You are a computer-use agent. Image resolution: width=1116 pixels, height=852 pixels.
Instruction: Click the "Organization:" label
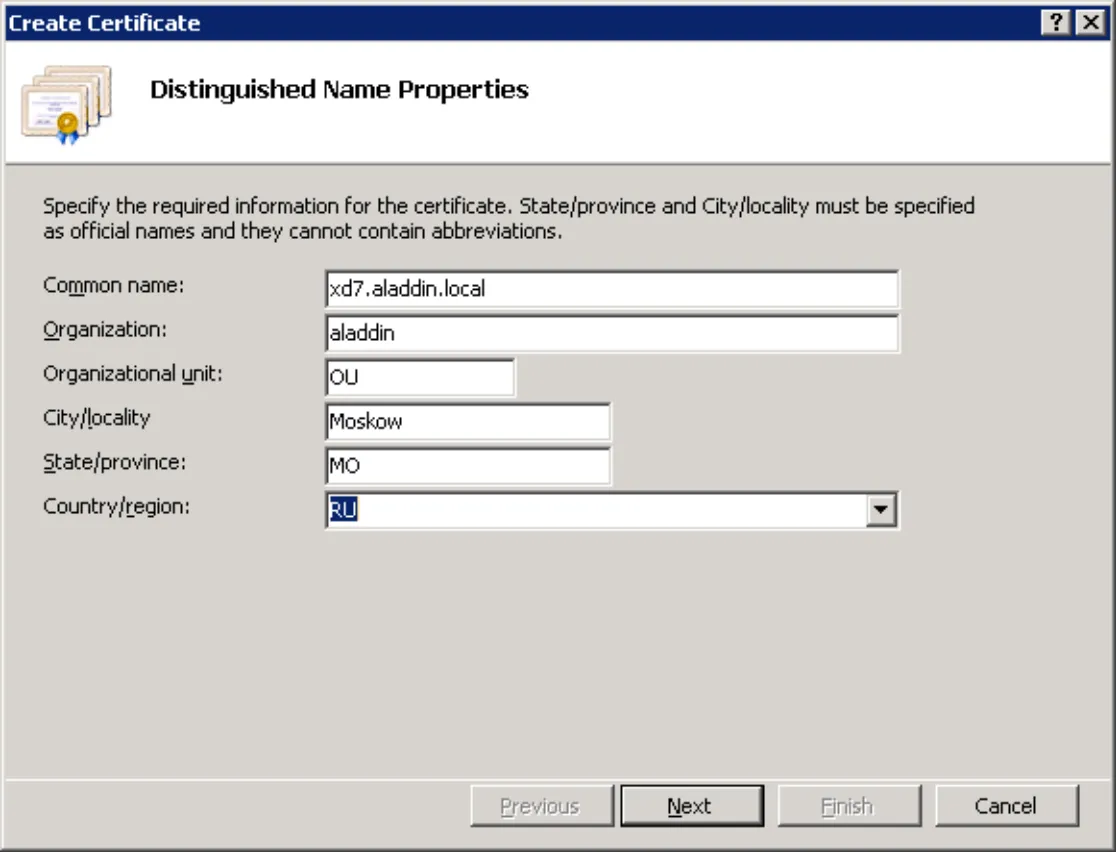point(105,330)
